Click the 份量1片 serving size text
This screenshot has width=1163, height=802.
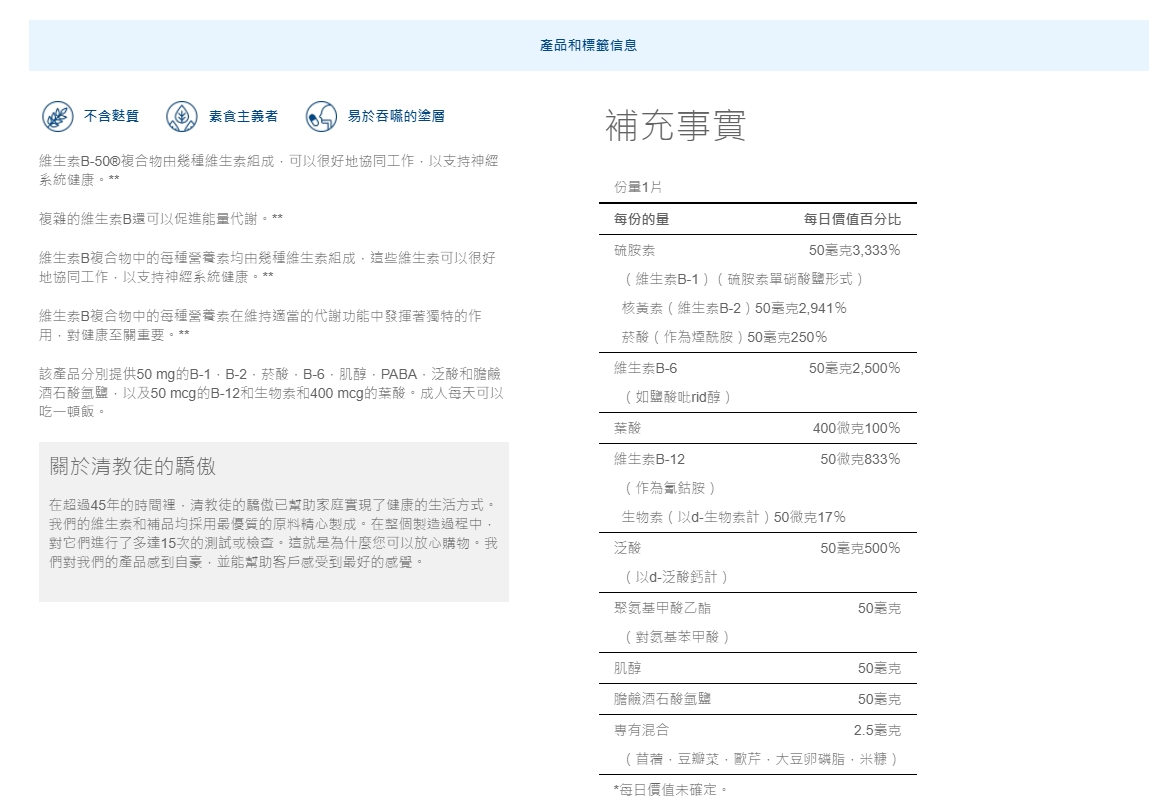coord(638,187)
